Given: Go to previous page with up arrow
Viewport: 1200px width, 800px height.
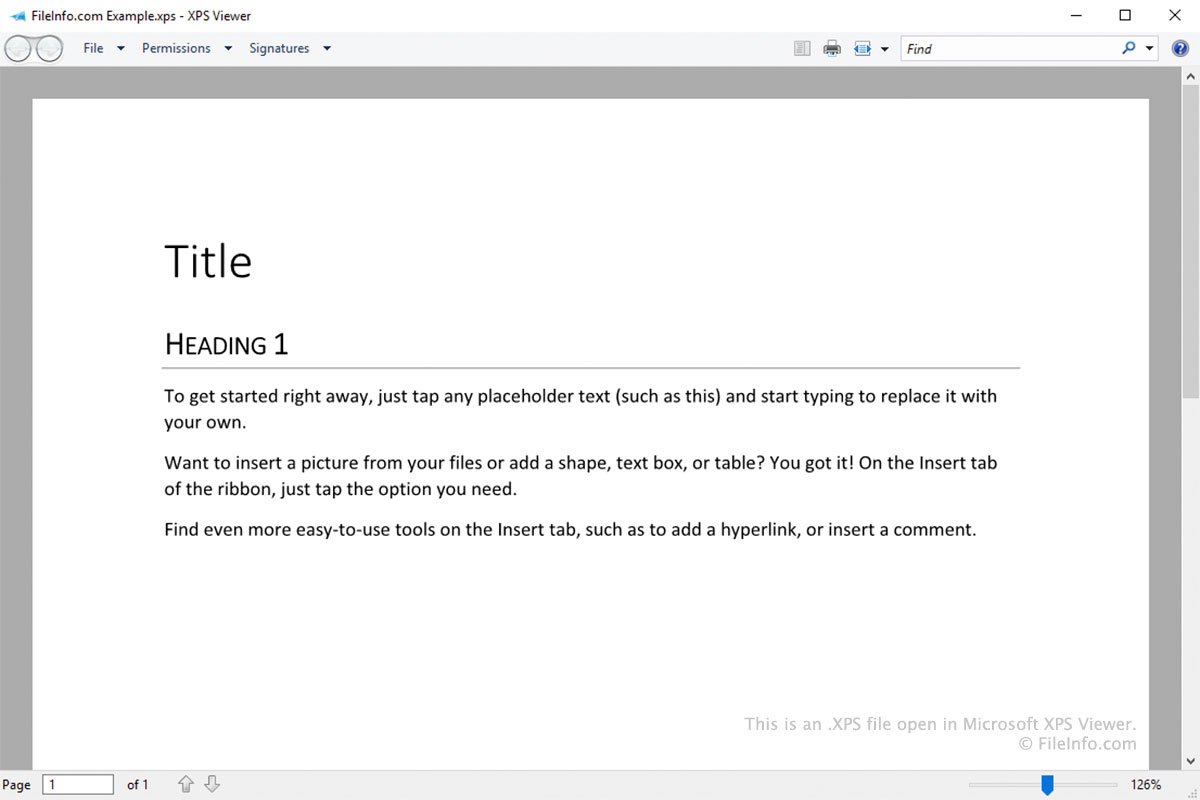Looking at the screenshot, I should pos(186,785).
